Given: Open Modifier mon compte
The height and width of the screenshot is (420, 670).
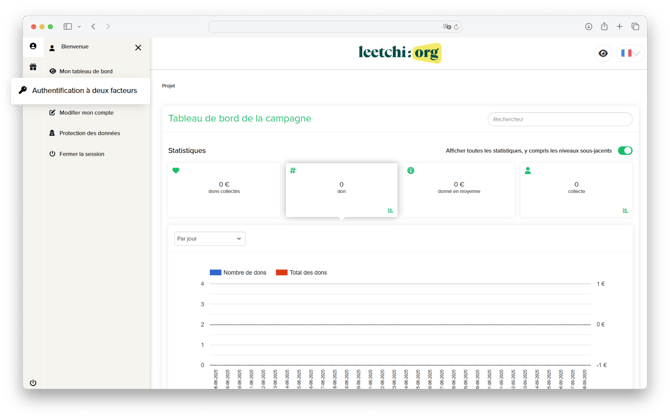Looking at the screenshot, I should (81, 113).
